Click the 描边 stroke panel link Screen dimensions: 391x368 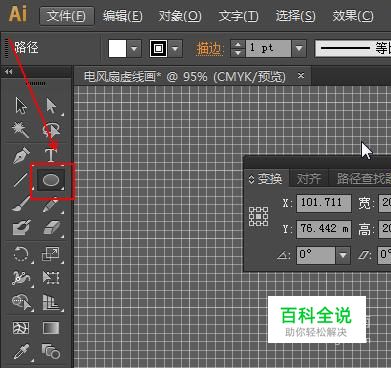coord(209,49)
